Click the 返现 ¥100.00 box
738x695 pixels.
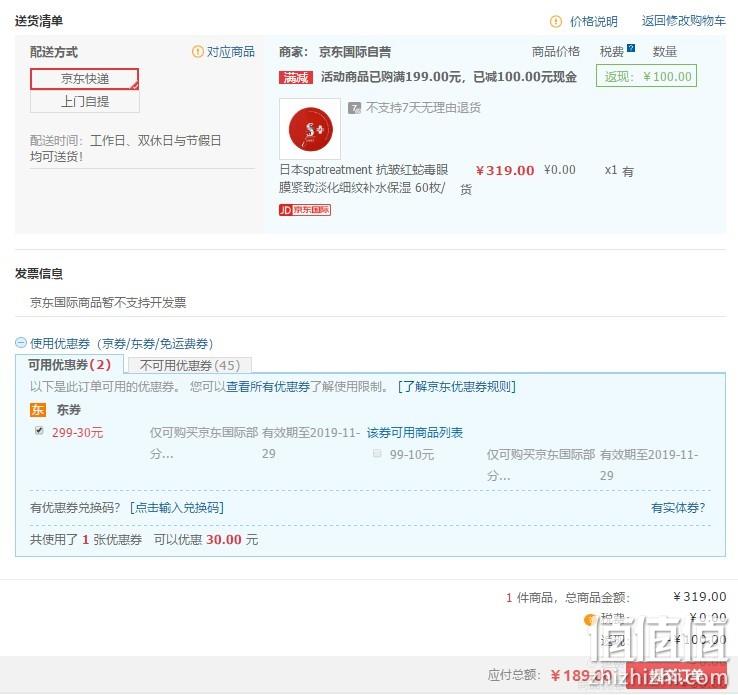[646, 76]
